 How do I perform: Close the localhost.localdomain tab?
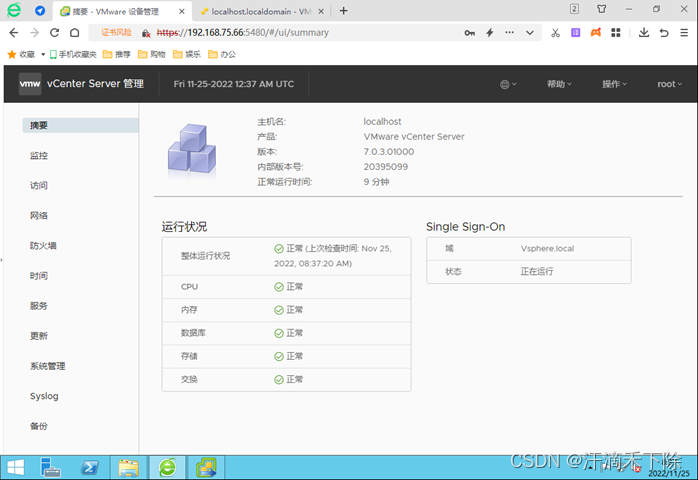pos(321,11)
